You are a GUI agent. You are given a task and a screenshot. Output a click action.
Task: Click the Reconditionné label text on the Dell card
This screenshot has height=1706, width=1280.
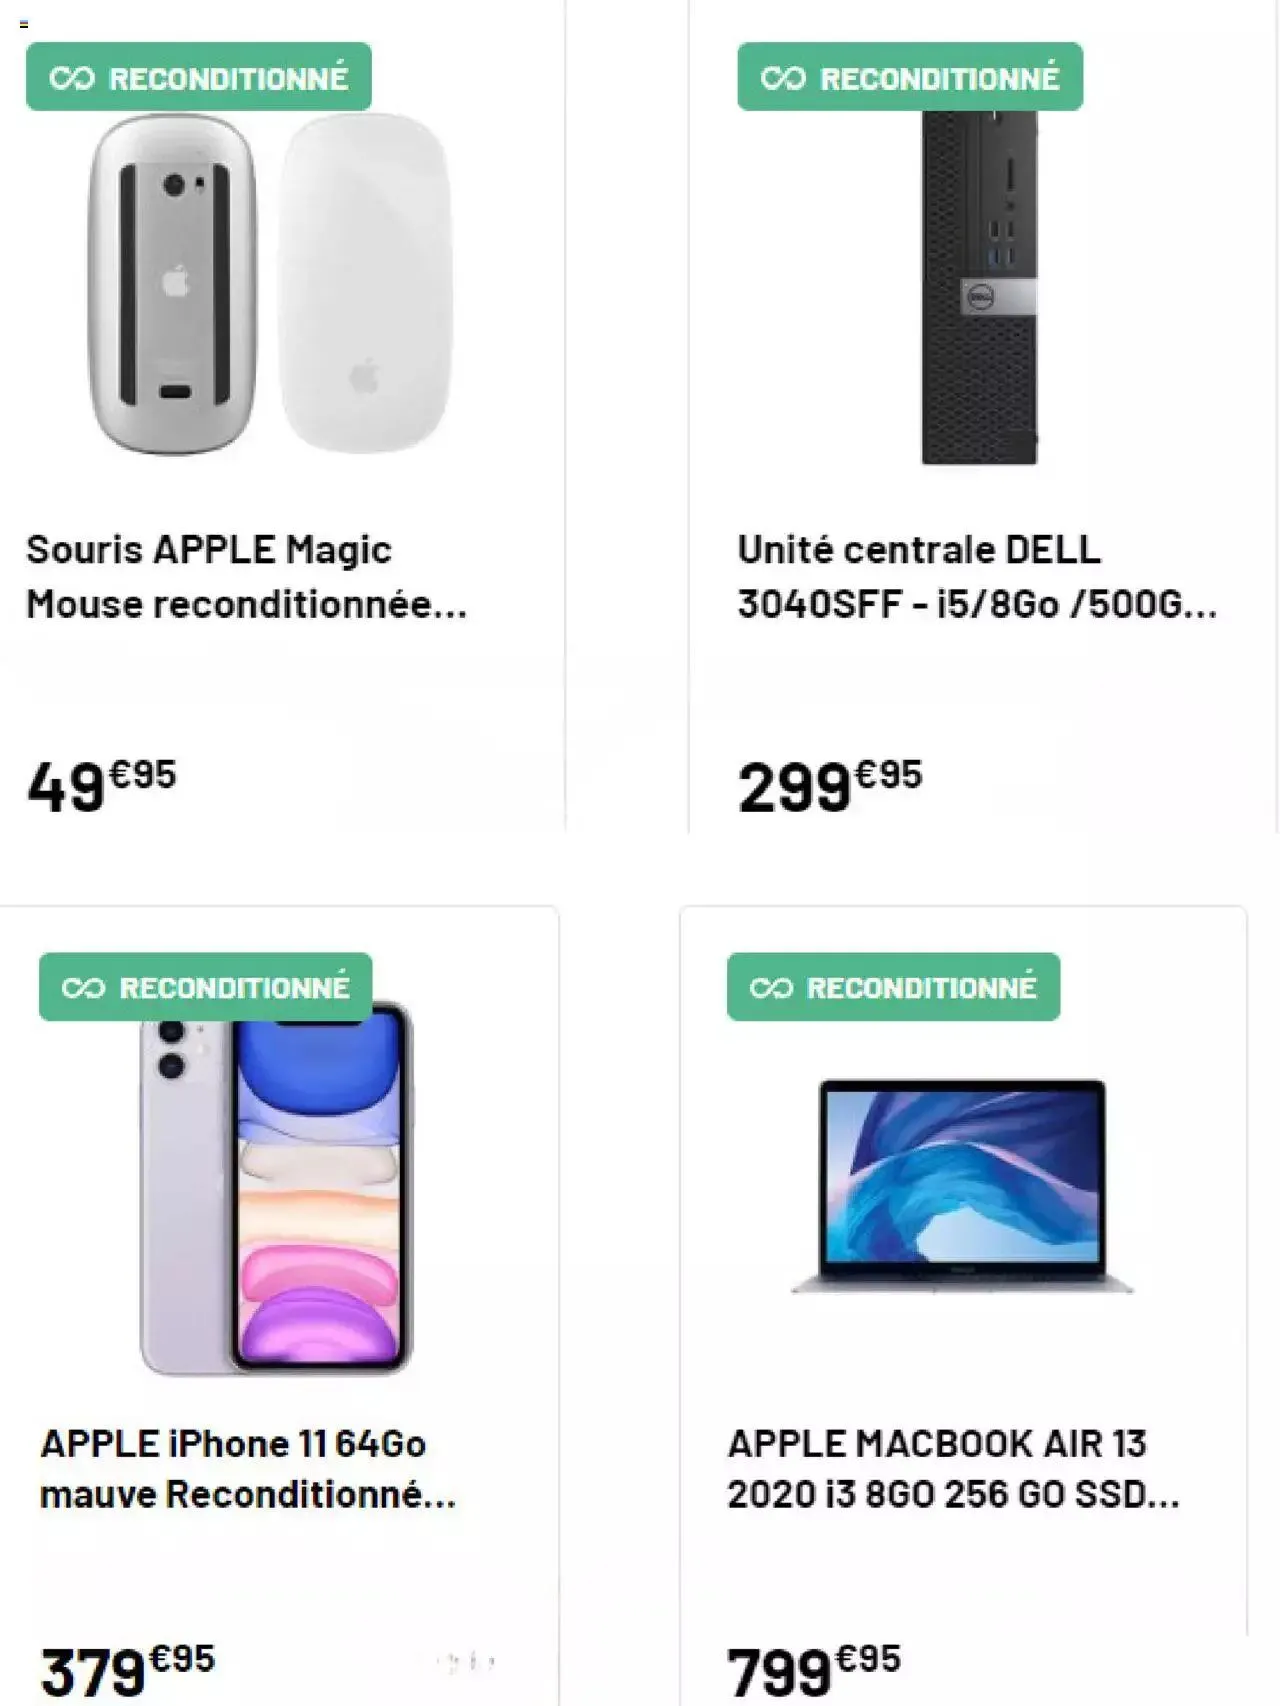point(939,78)
